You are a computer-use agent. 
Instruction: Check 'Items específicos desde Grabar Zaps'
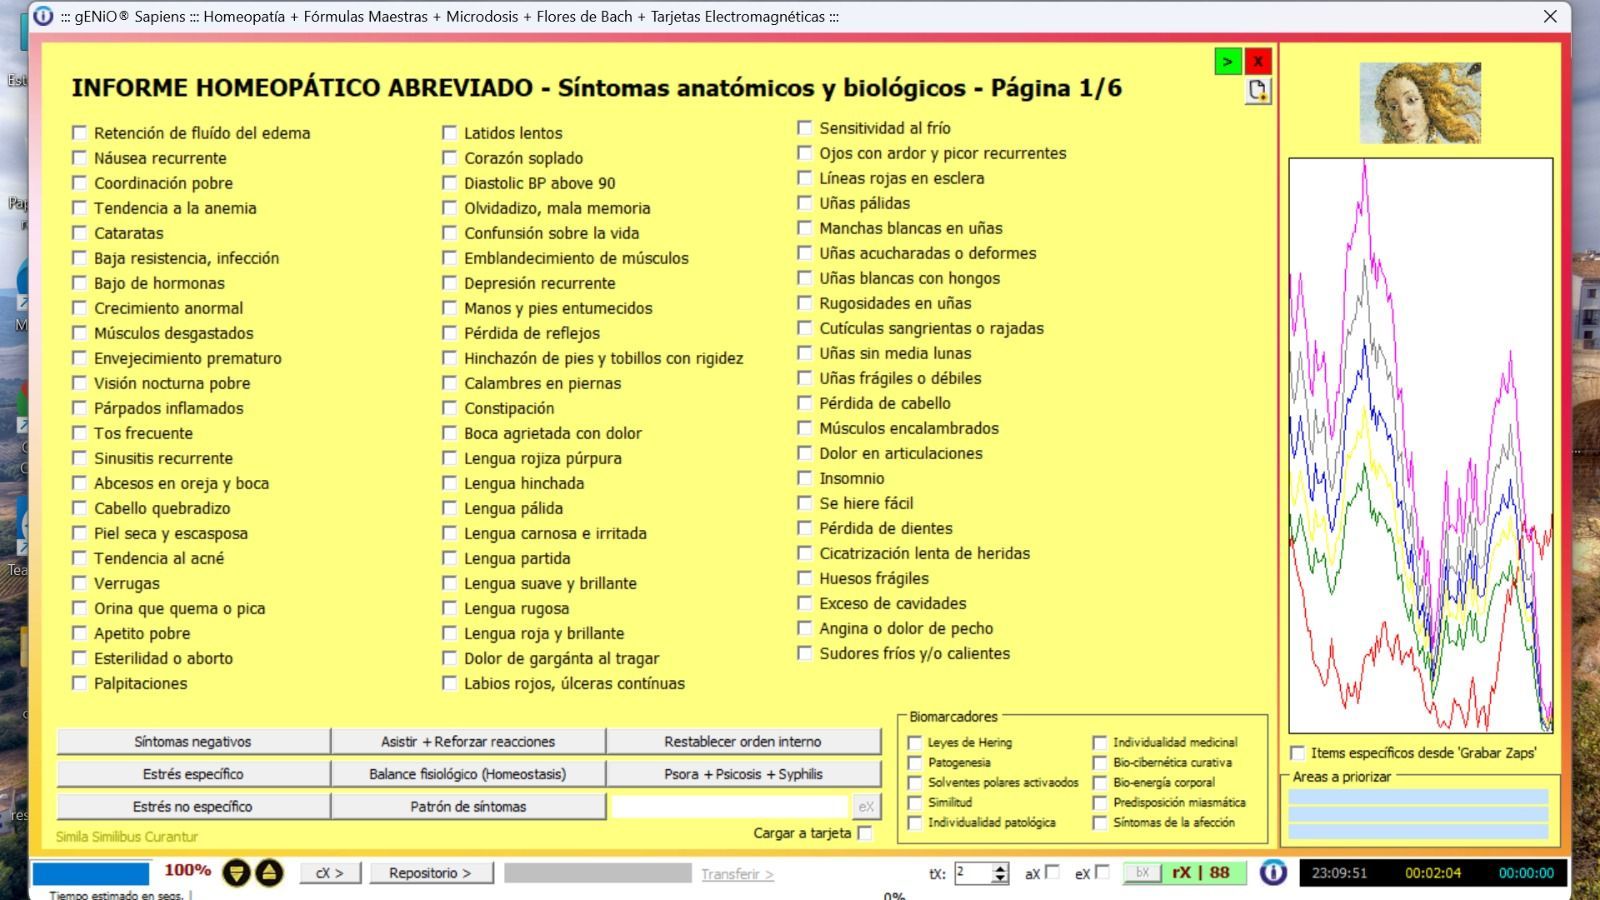point(1298,753)
